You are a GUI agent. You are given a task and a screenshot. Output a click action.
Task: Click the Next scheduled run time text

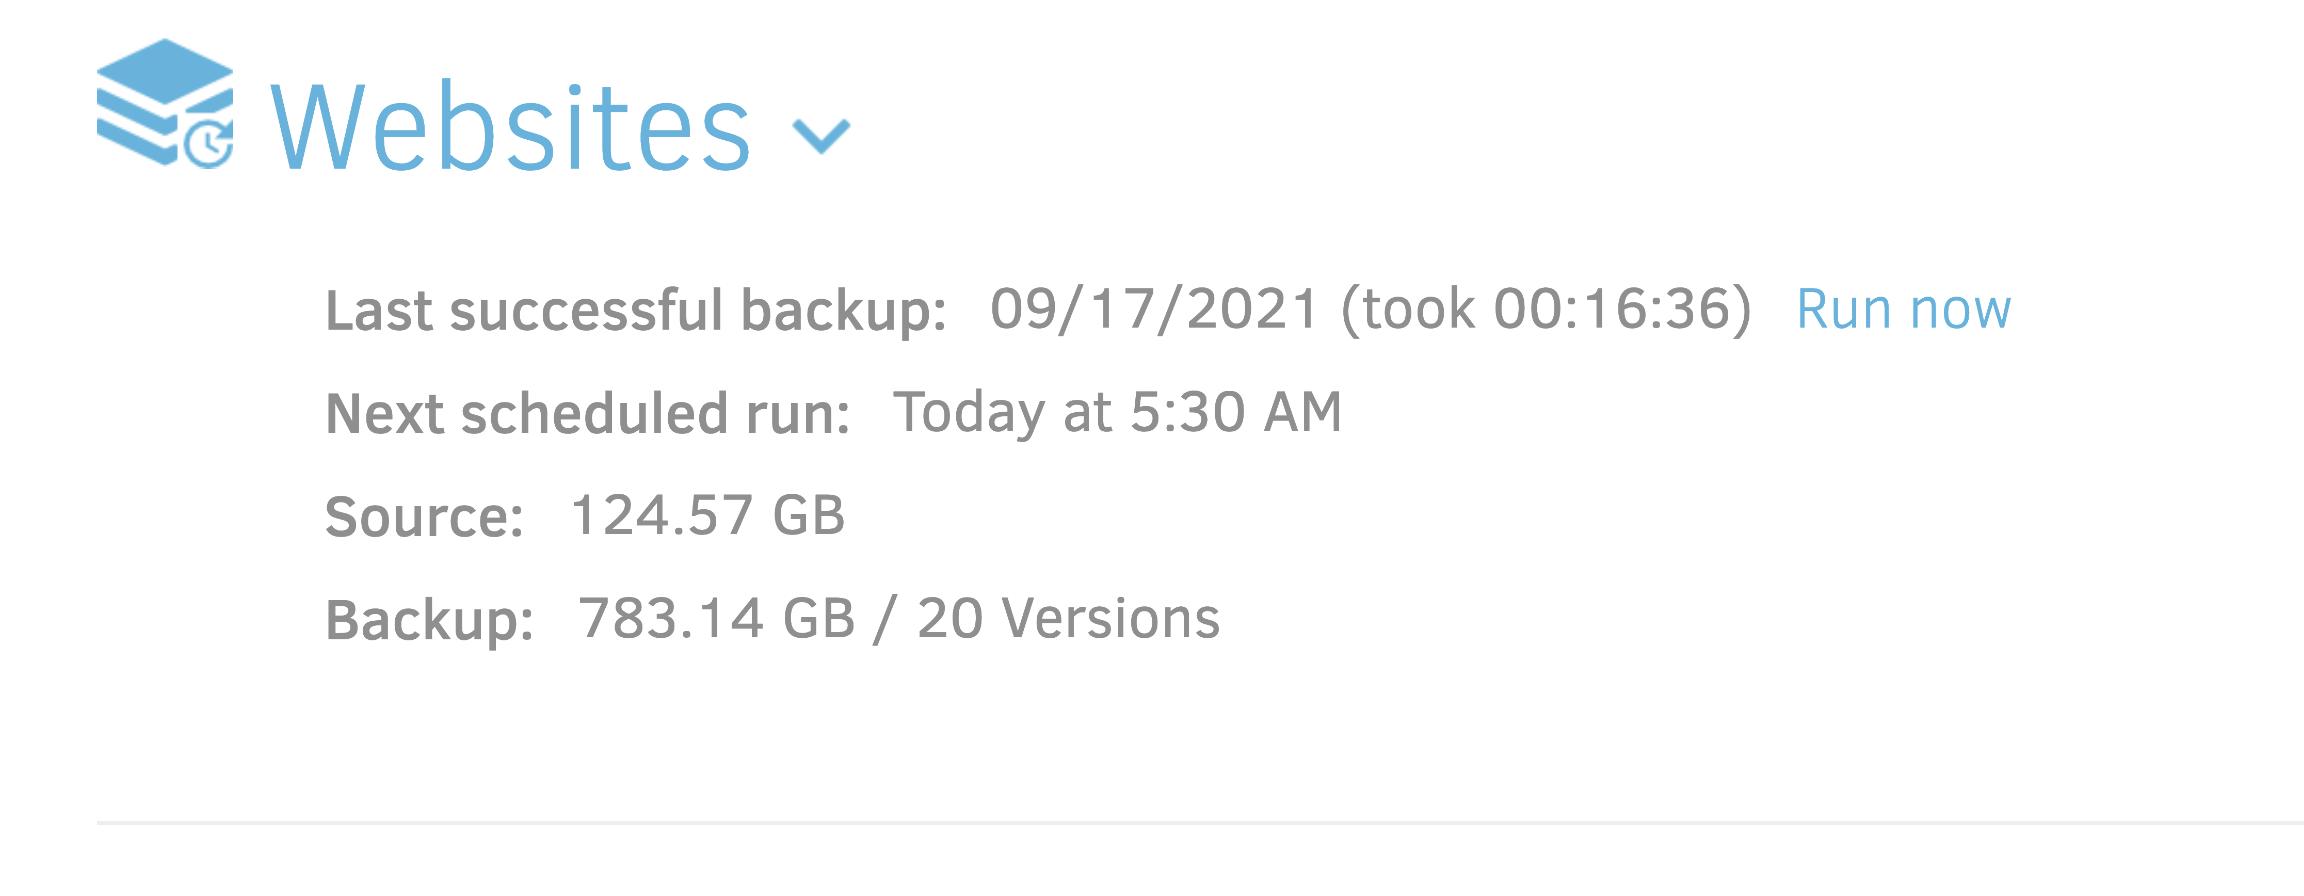pos(1118,410)
